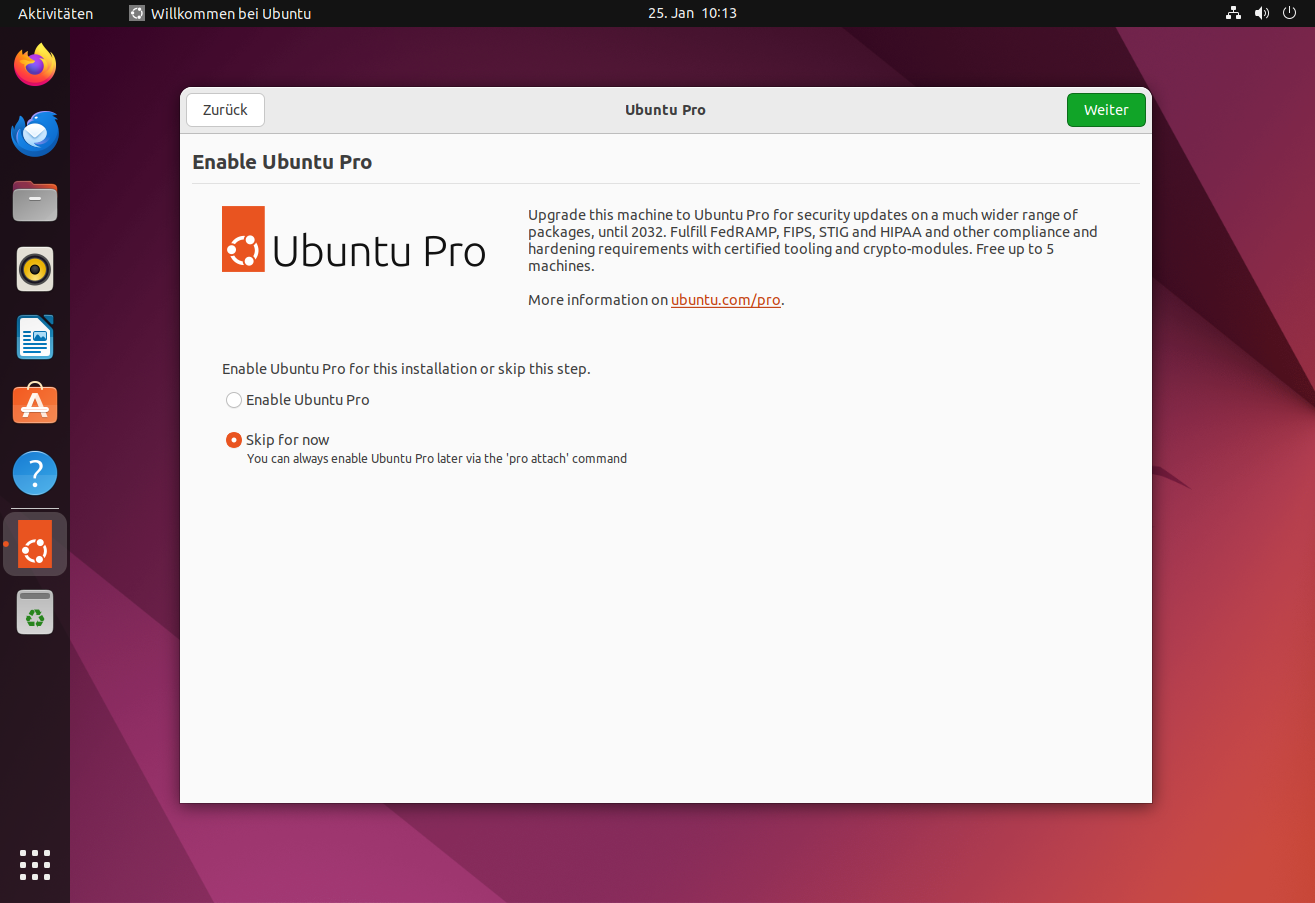Click the volume speaker icon
Image resolution: width=1315 pixels, height=903 pixels.
click(x=1262, y=13)
